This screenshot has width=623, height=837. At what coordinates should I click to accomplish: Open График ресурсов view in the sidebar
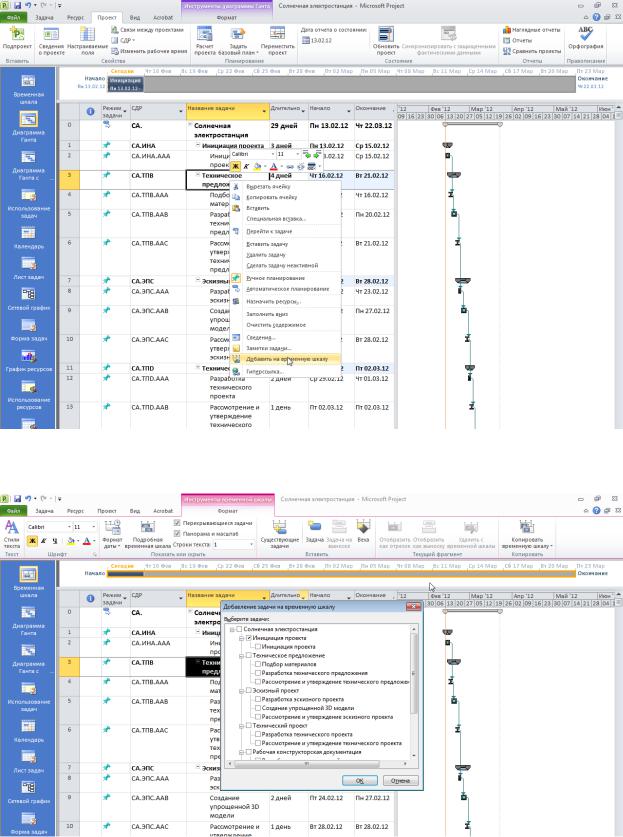tap(29, 360)
